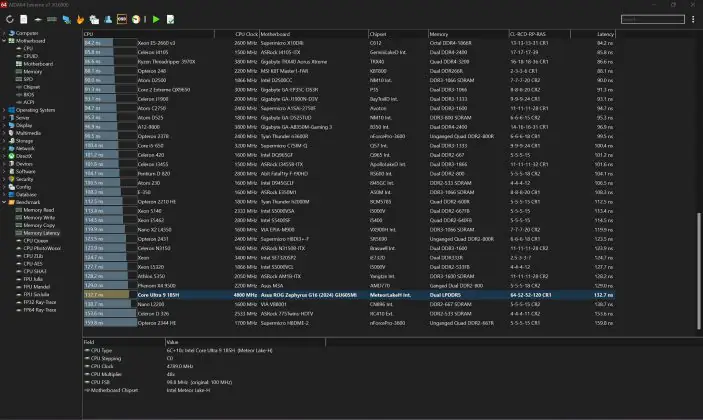Image resolution: width=703 pixels, height=420 pixels.
Task: Start benchmark with green play icon
Action: click(x=156, y=19)
